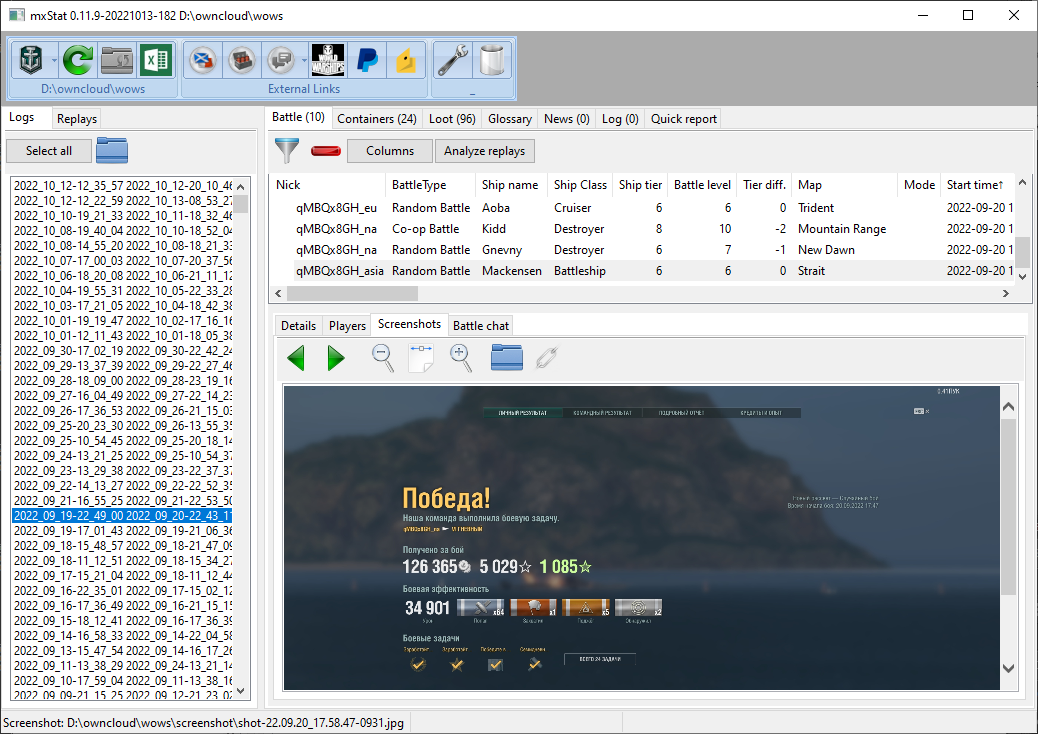Click the Columns button
This screenshot has height=734, width=1038.
point(390,151)
